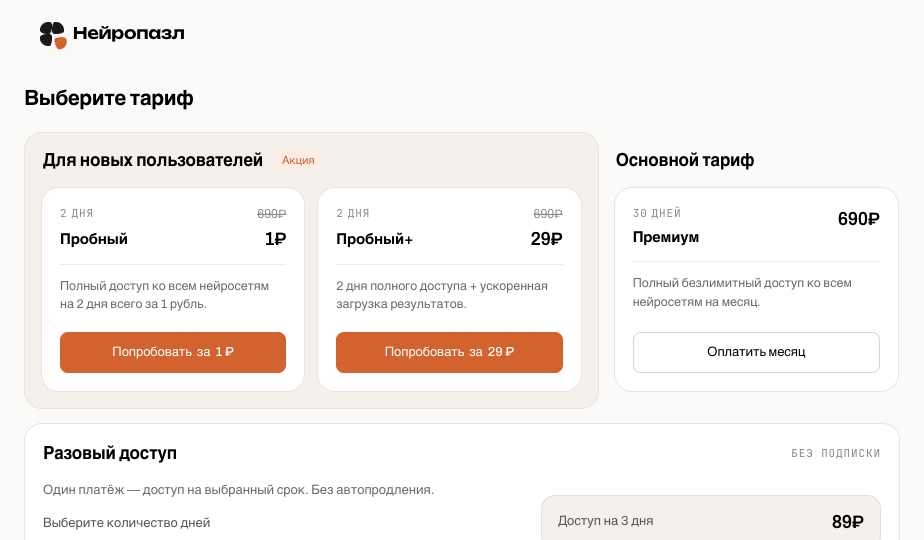This screenshot has height=540, width=924.
Task: Select the Премиум tariff title
Action: 666,237
